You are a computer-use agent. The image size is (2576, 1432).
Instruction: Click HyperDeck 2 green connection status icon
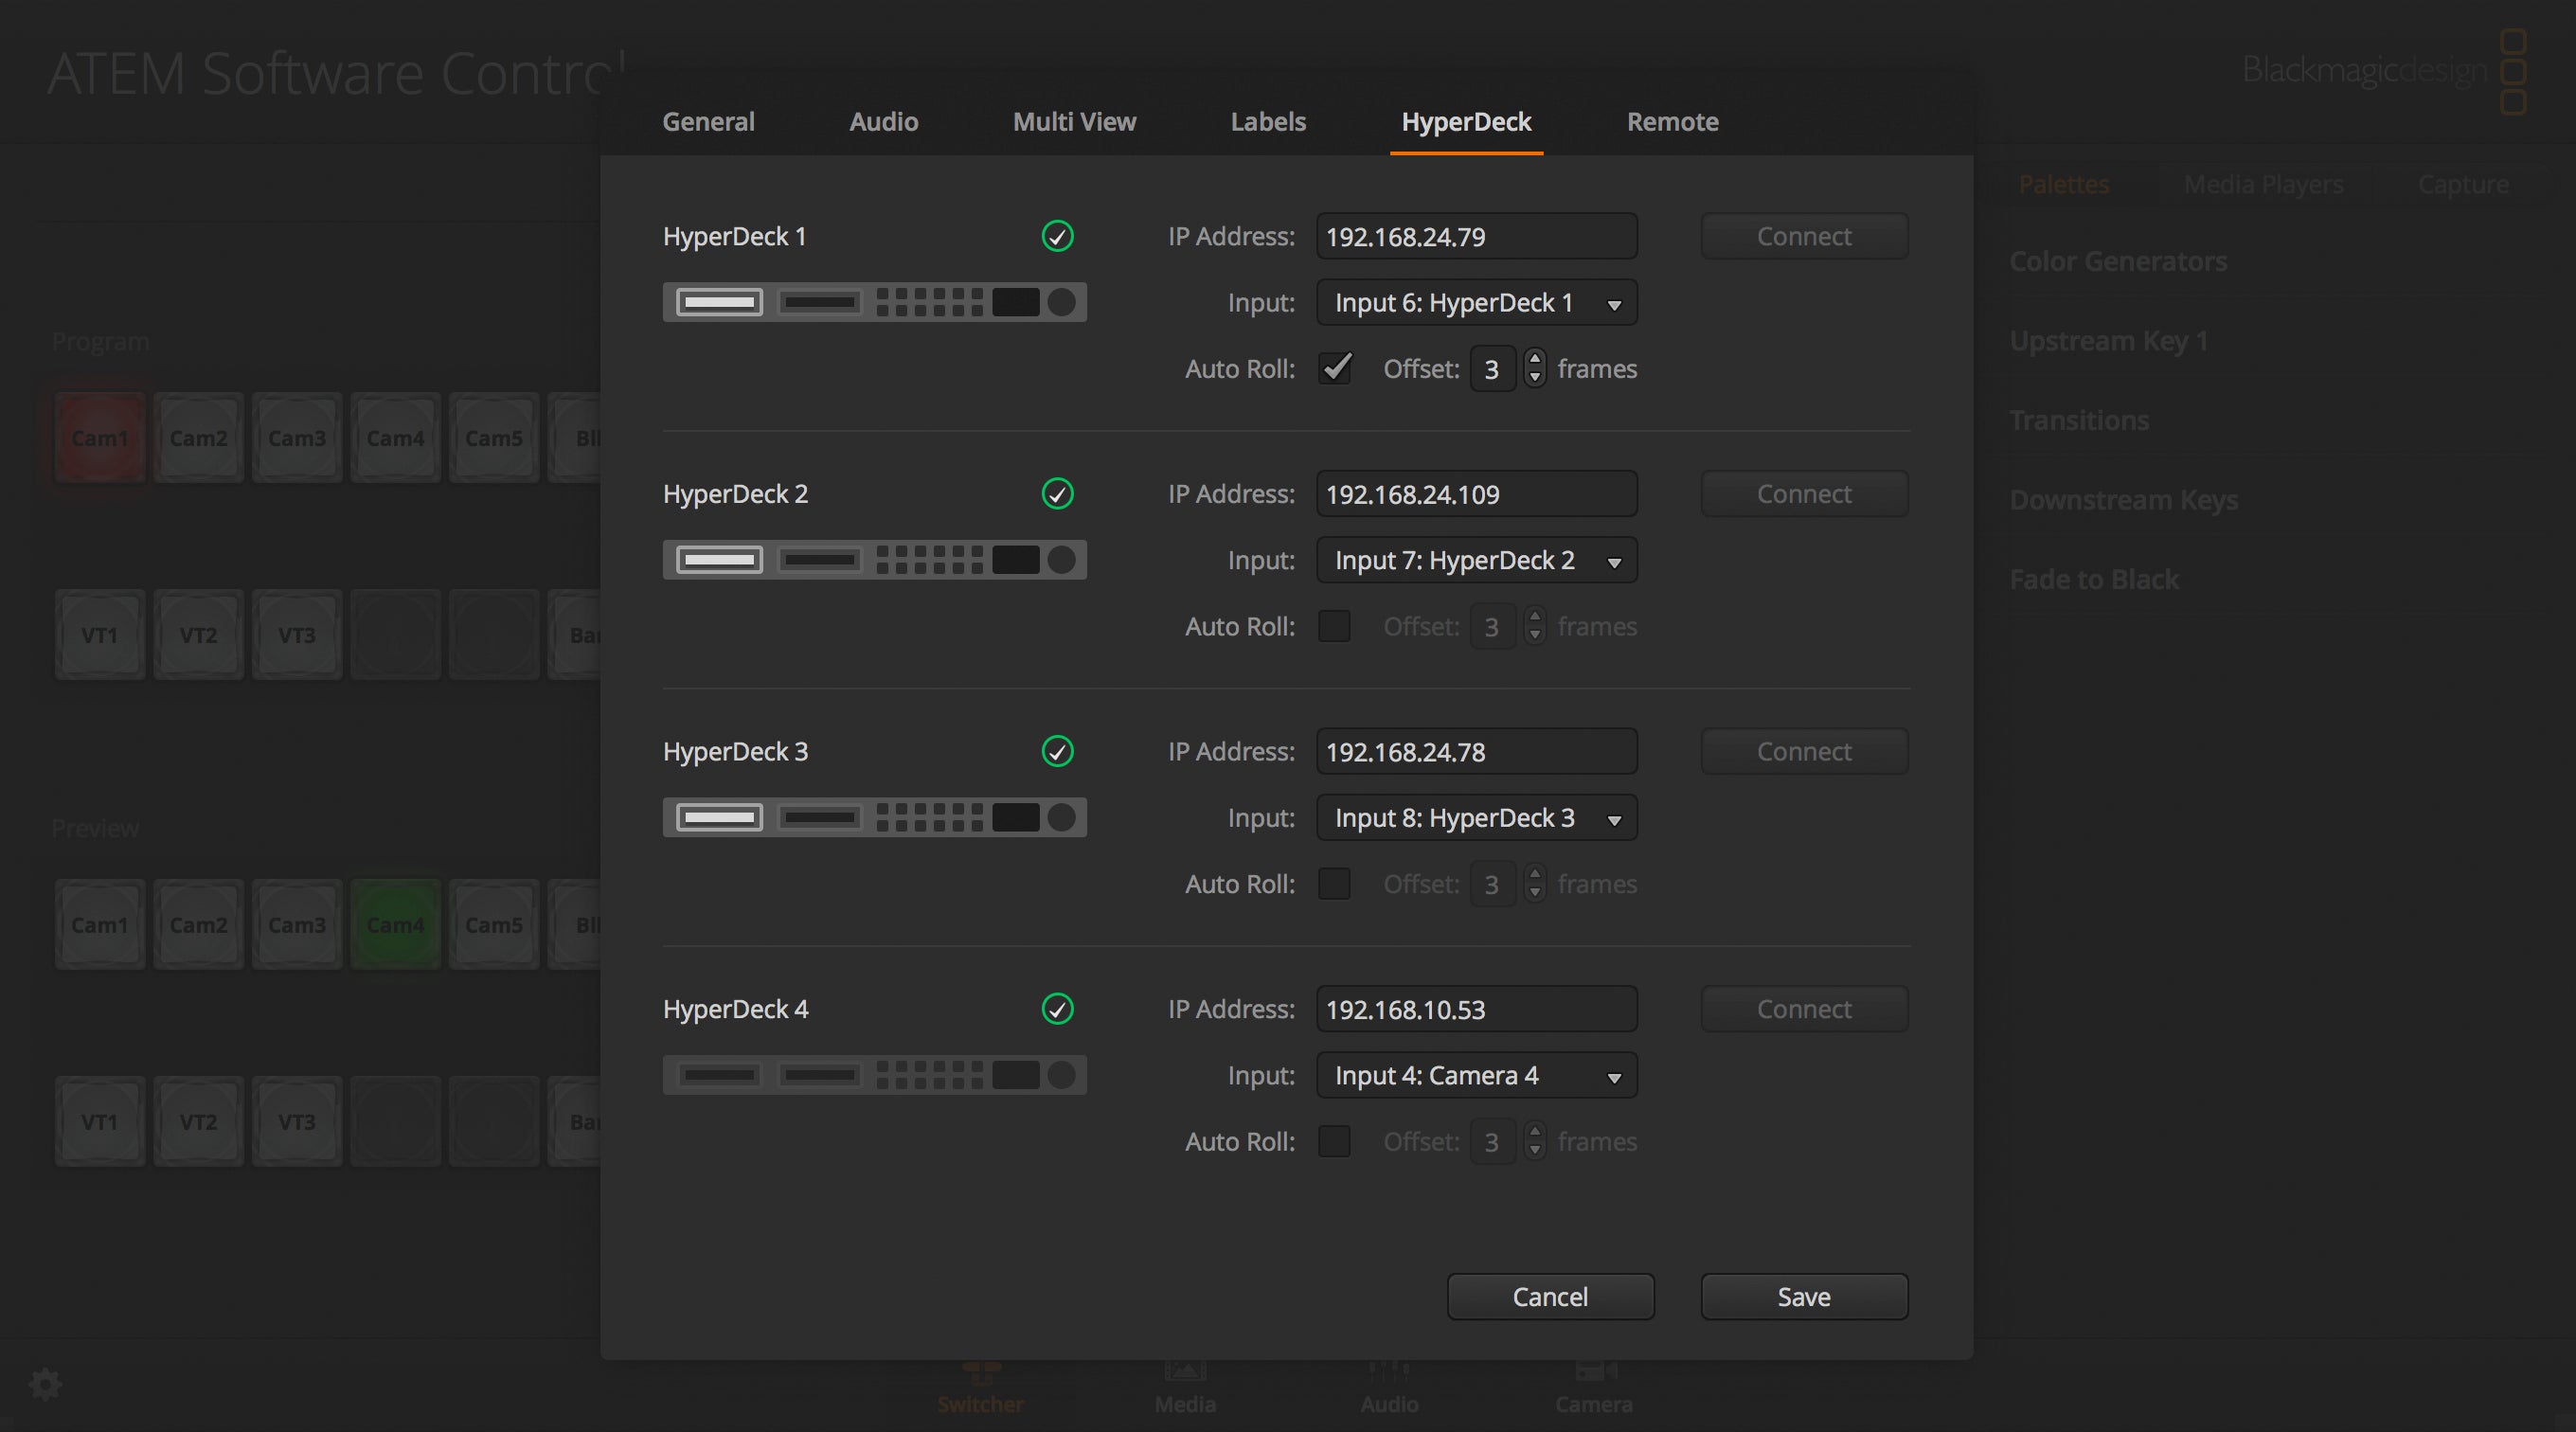pyautogui.click(x=1057, y=493)
